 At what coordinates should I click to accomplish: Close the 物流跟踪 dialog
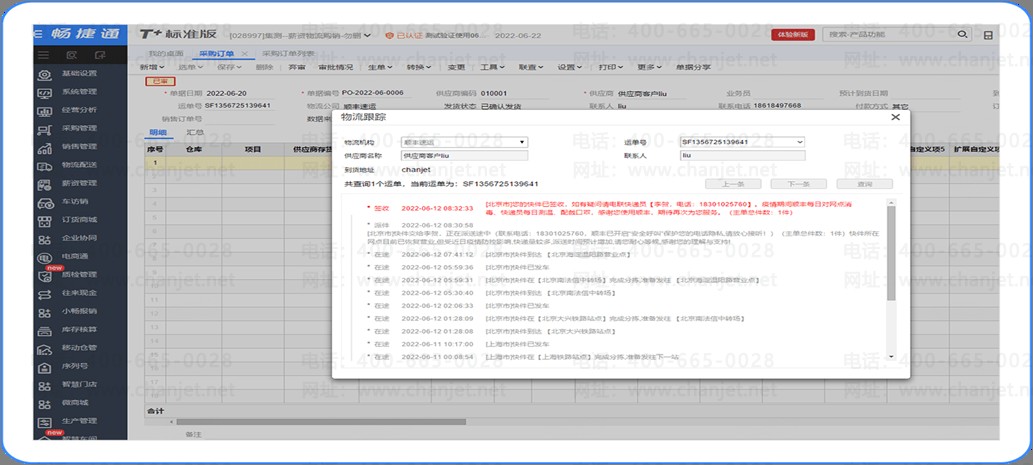pyautogui.click(x=895, y=117)
